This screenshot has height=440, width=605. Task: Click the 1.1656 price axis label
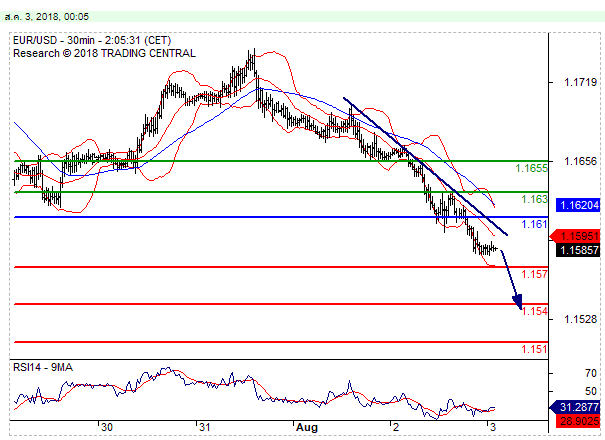coord(580,161)
